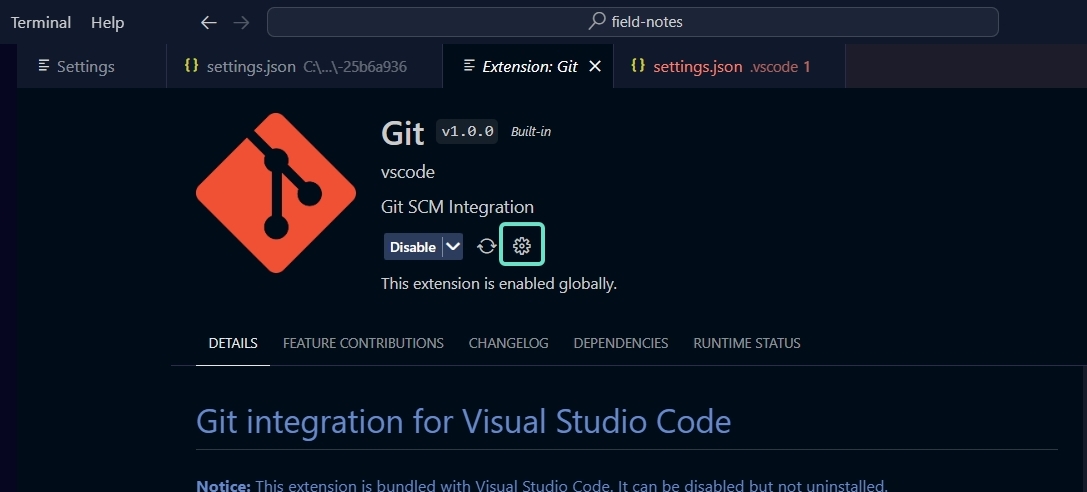Screen dimensions: 1087x492
Task: Click the Disable extension button
Action: tap(412, 247)
